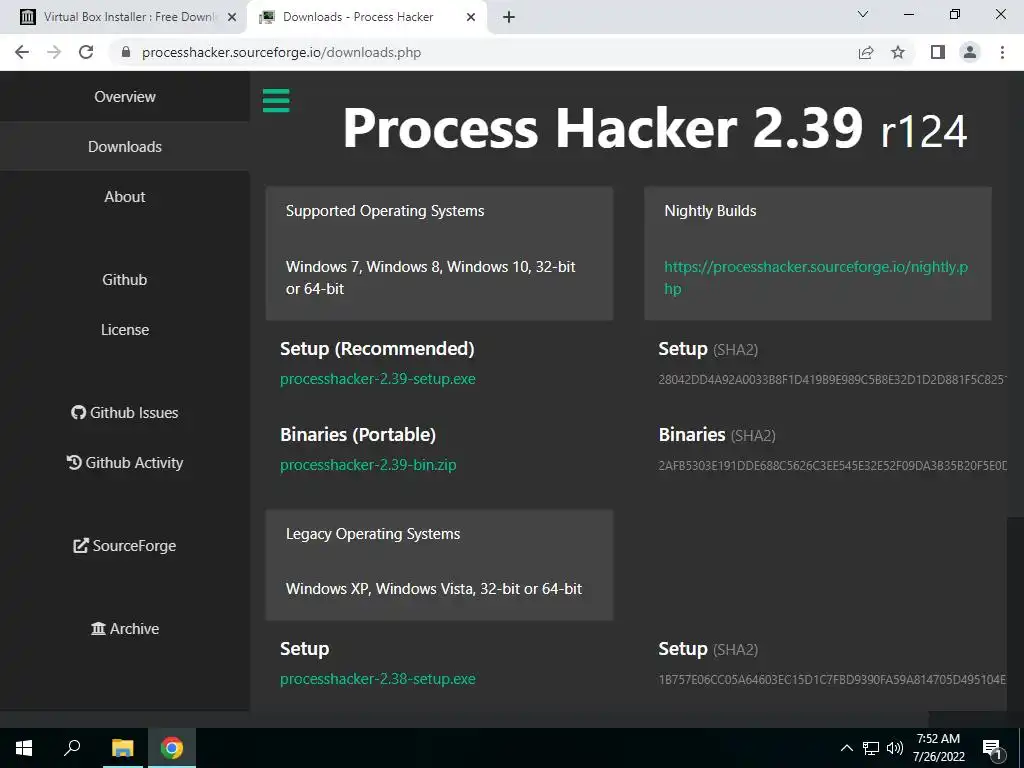Image resolution: width=1024 pixels, height=768 pixels.
Task: Click the Legacy Operating Systems card title
Action: tap(373, 534)
